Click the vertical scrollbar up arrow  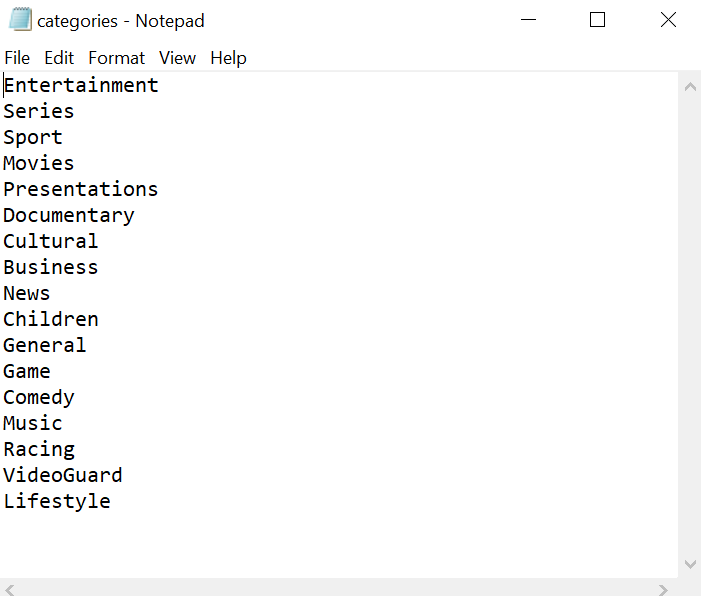tap(690, 87)
